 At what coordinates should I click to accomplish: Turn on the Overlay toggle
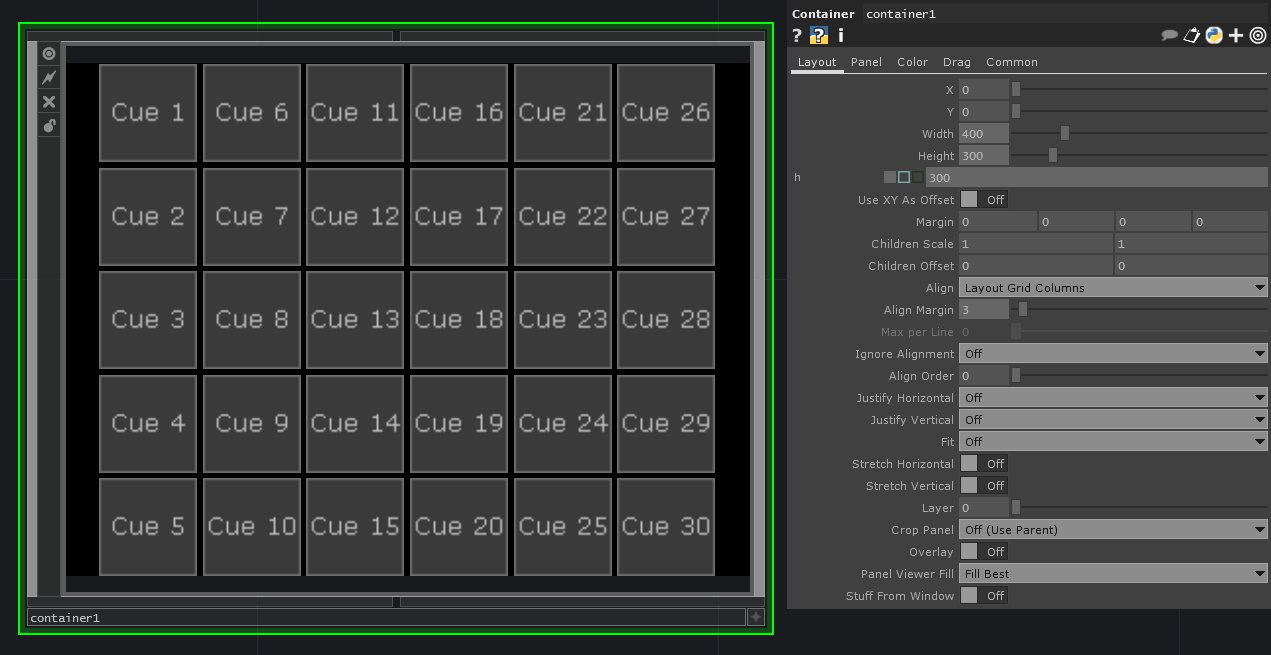tap(970, 552)
